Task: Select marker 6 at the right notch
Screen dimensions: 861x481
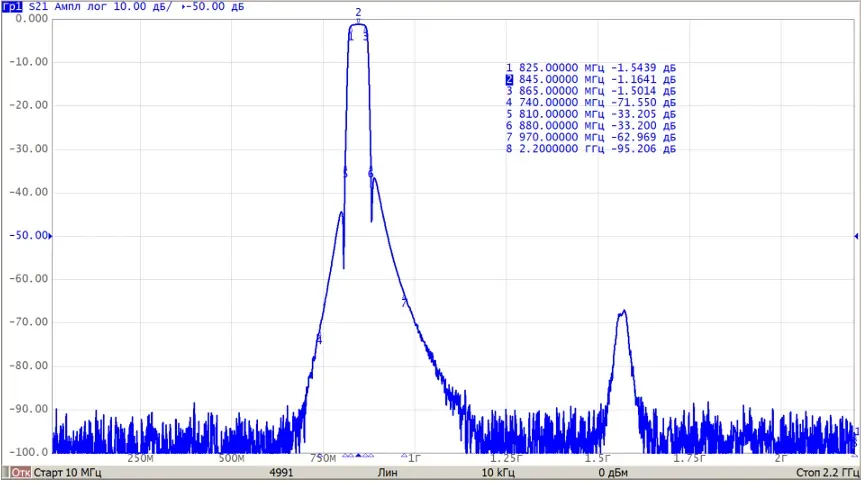Action: coord(371,174)
